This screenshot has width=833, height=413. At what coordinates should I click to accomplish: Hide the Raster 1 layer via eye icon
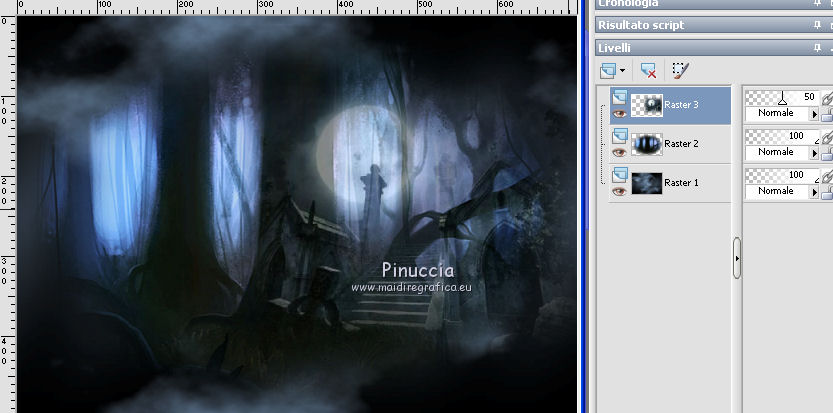coord(619,191)
